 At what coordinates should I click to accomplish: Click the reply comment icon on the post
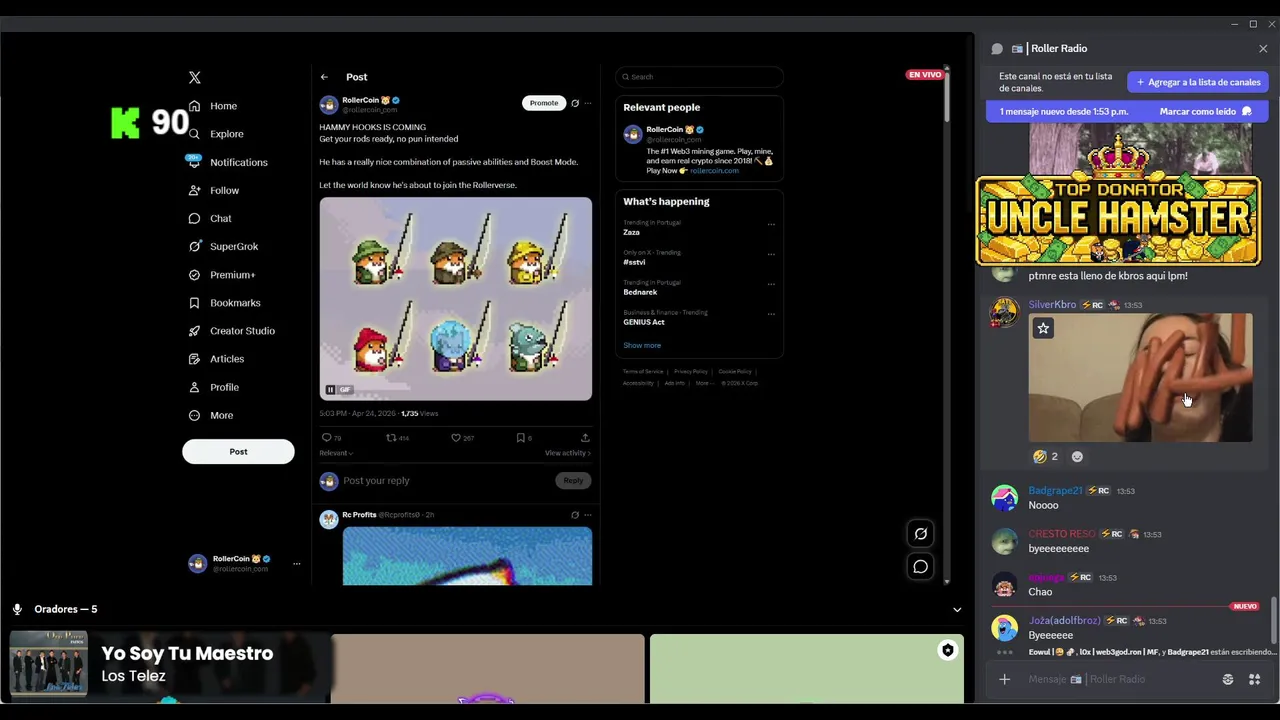tap(326, 438)
